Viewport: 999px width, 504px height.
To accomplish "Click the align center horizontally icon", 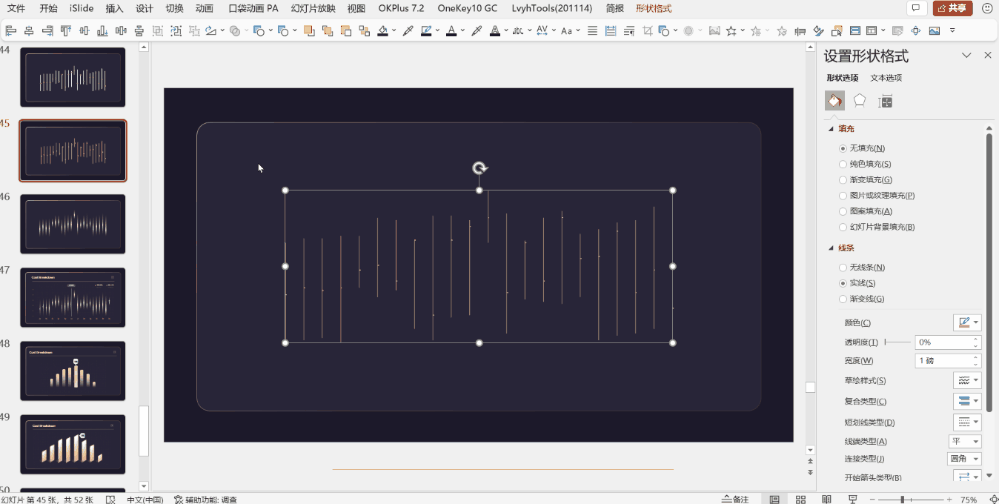I will click(29, 31).
